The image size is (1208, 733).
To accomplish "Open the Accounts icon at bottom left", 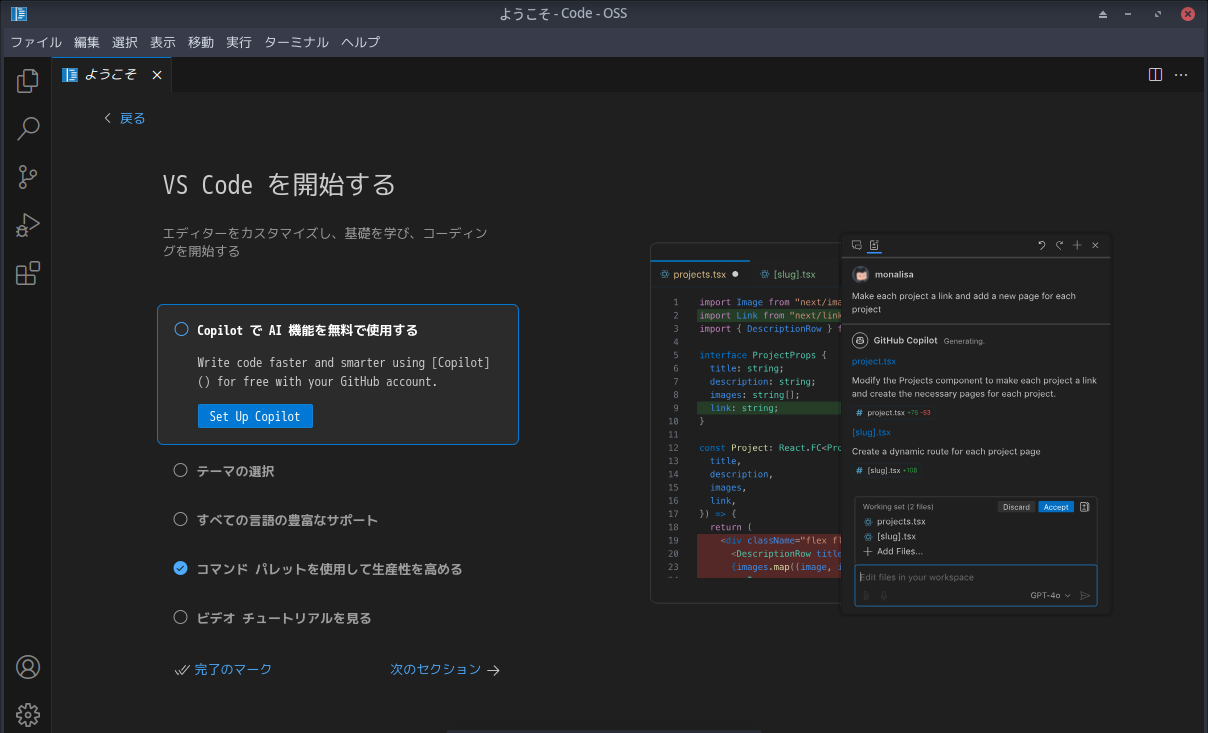I will (27, 667).
